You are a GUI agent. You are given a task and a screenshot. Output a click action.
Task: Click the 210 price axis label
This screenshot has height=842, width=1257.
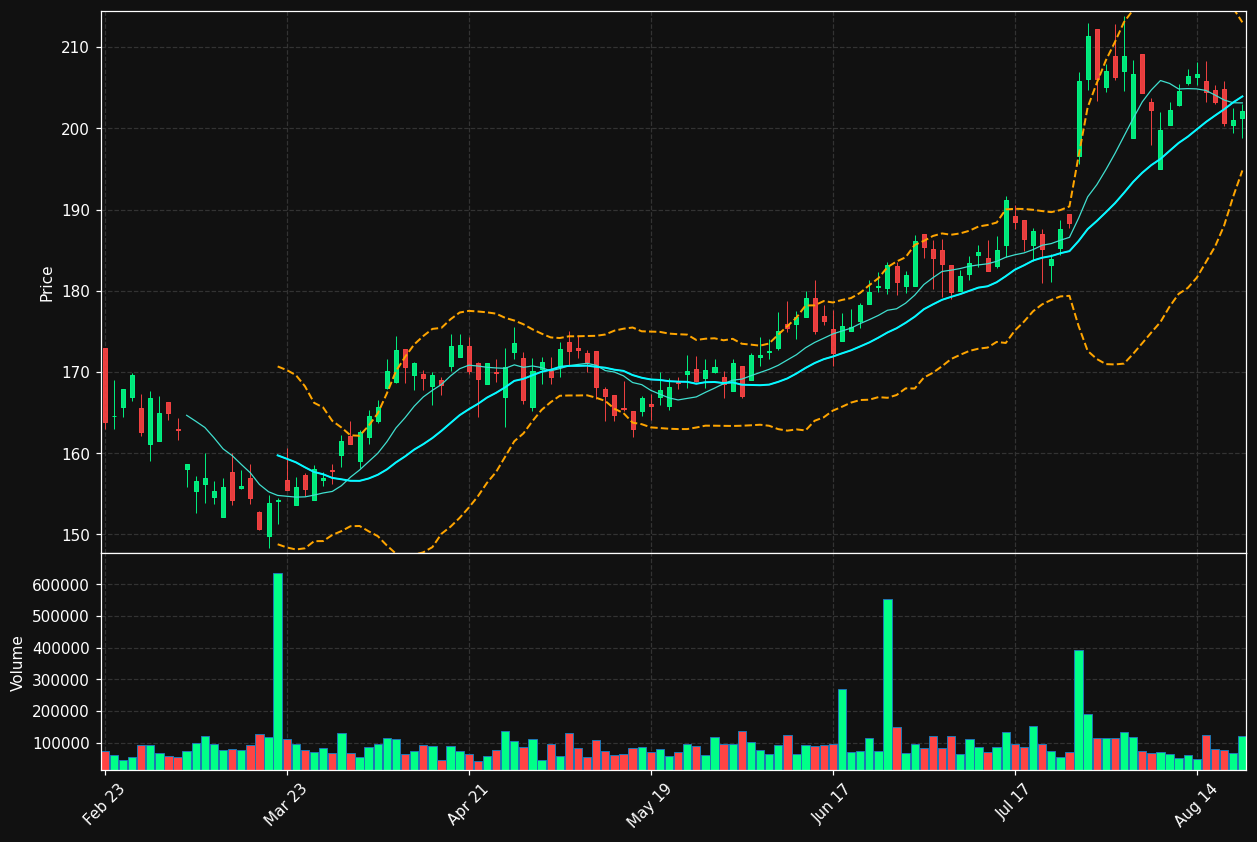click(x=76, y=48)
